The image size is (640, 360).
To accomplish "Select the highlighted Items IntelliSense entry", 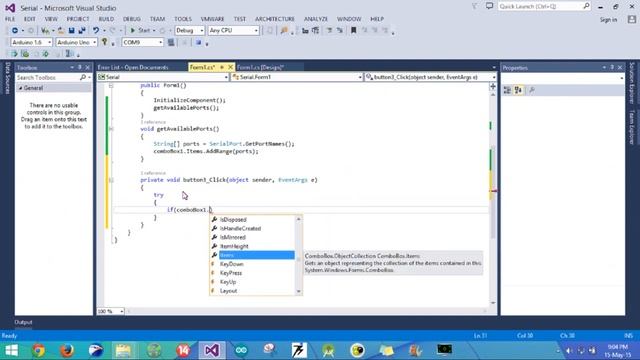I will pos(252,255).
